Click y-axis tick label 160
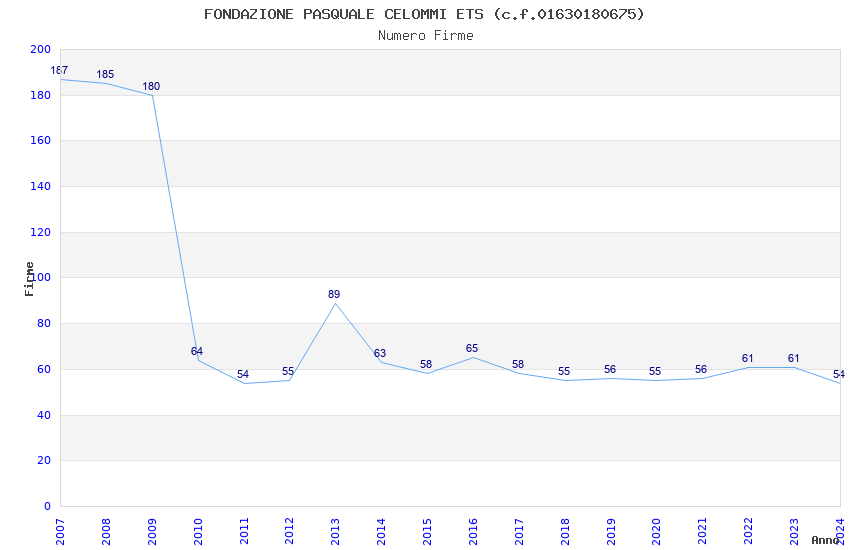This screenshot has width=850, height=550. [x=41, y=140]
